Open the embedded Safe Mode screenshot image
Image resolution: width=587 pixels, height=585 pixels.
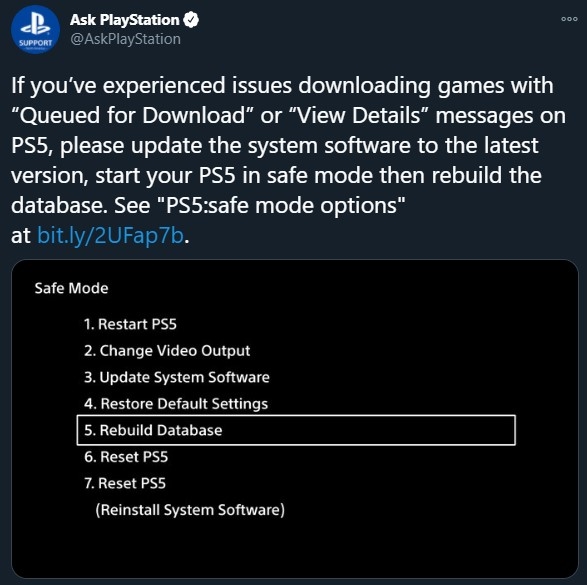pyautogui.click(x=295, y=419)
